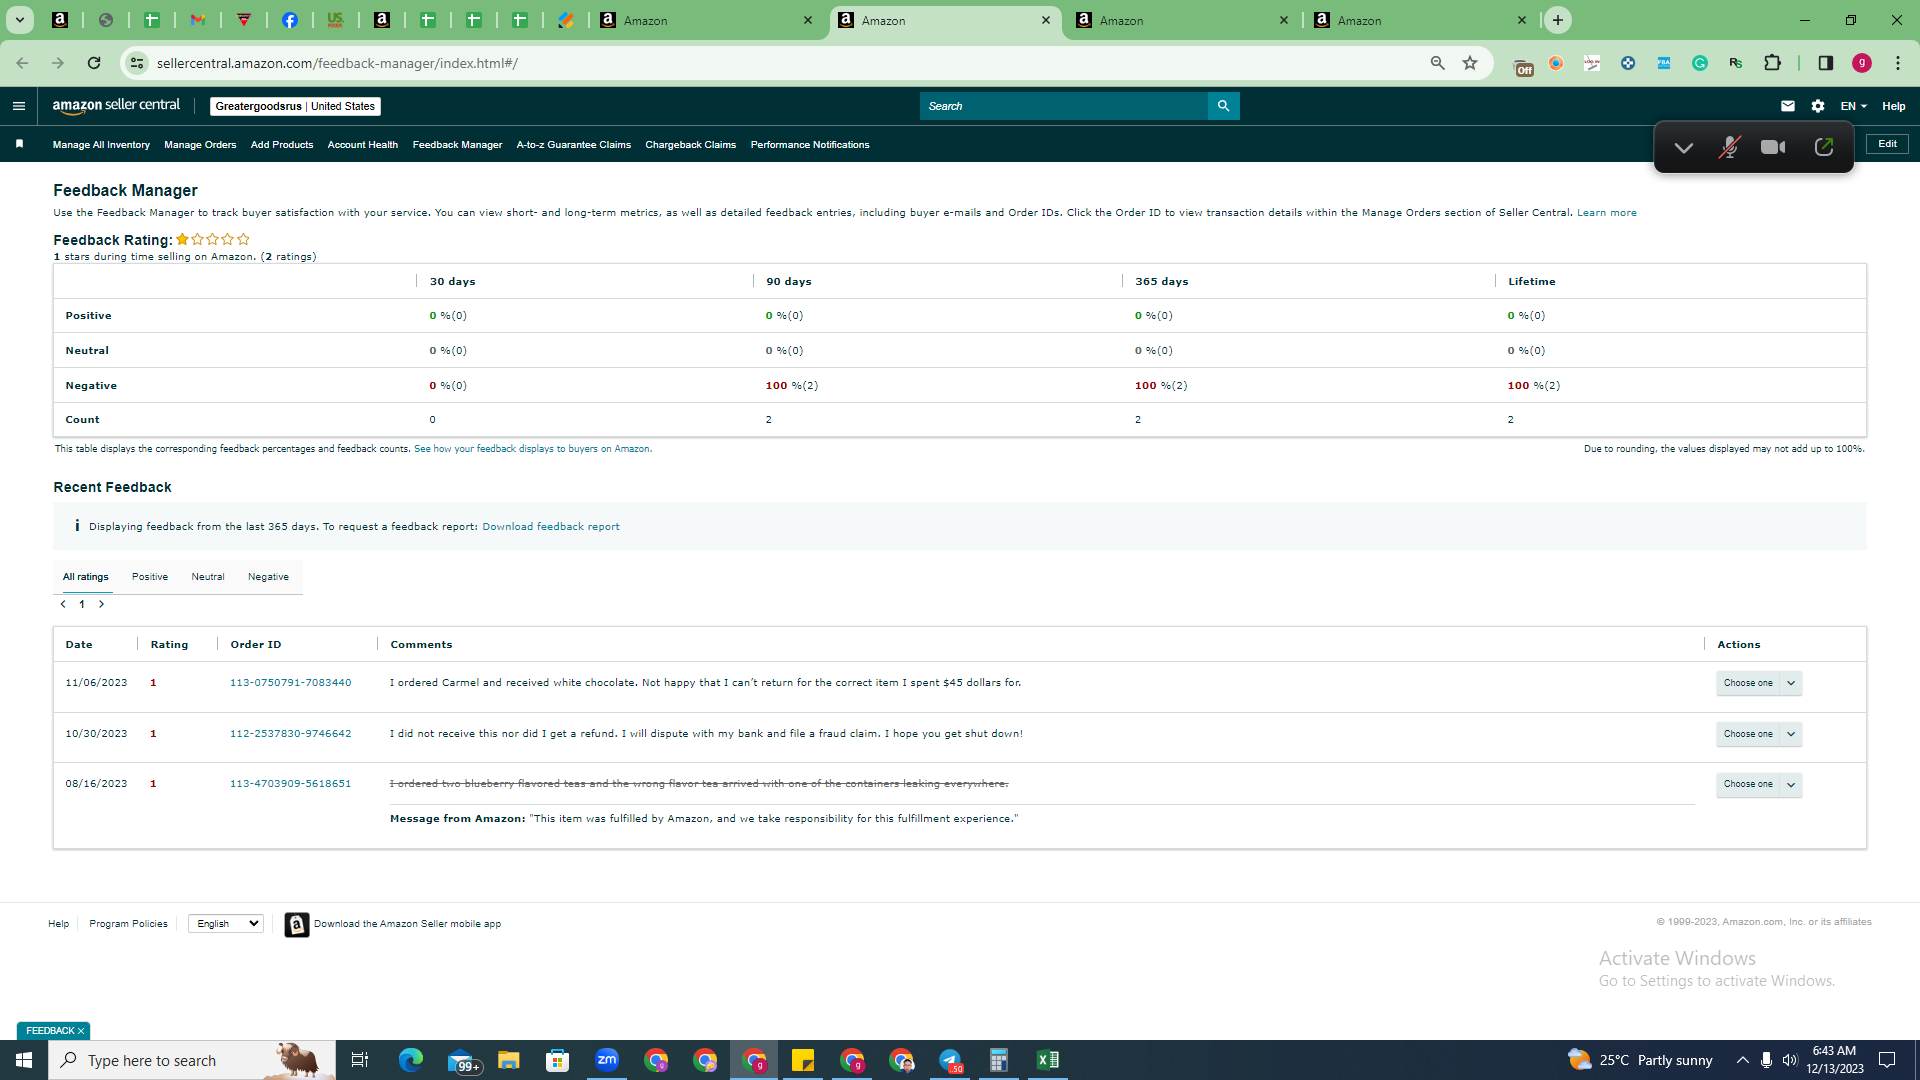Go to previous feedback page arrow

pyautogui.click(x=63, y=604)
